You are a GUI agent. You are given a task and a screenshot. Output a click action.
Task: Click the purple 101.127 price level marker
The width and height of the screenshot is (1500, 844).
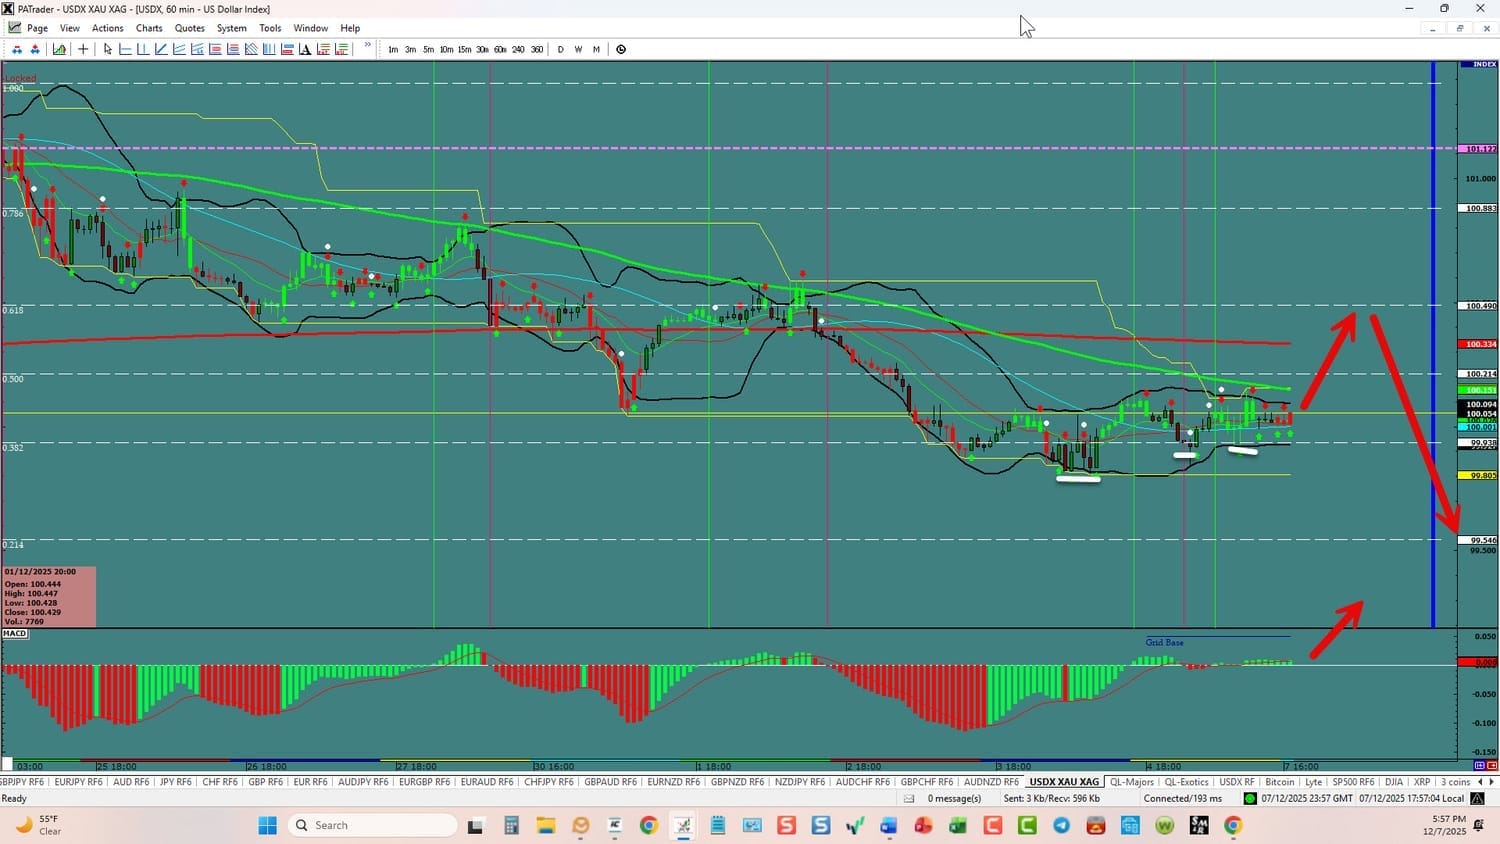click(x=1480, y=149)
